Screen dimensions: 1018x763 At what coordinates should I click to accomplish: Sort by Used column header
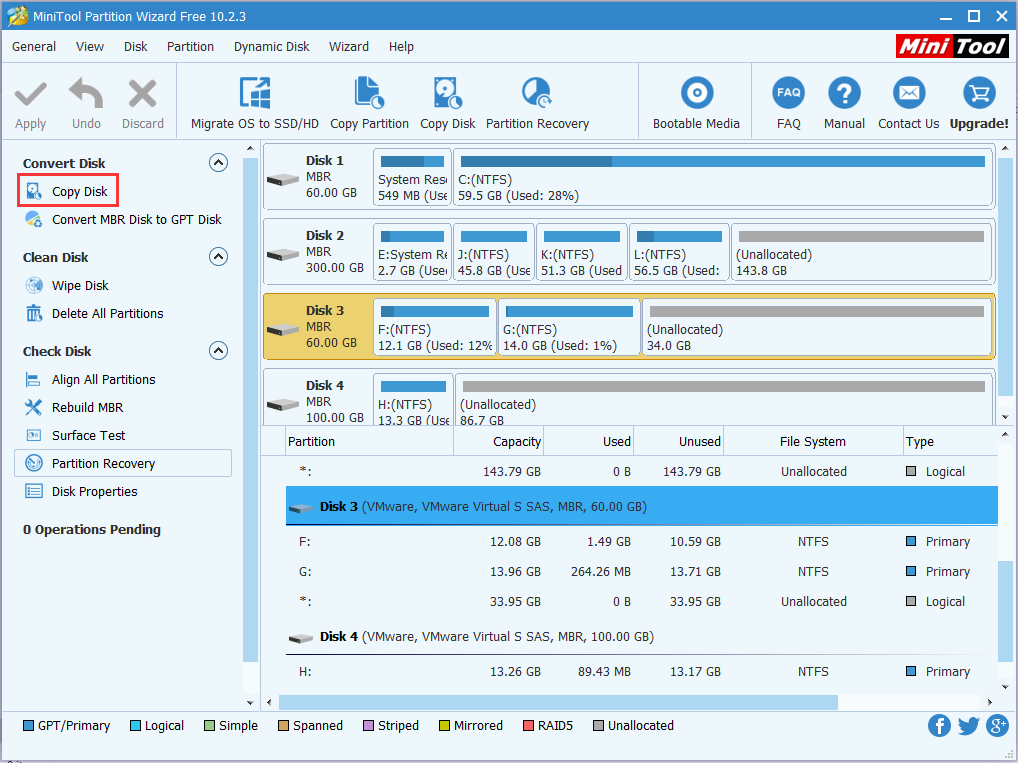[589, 442]
